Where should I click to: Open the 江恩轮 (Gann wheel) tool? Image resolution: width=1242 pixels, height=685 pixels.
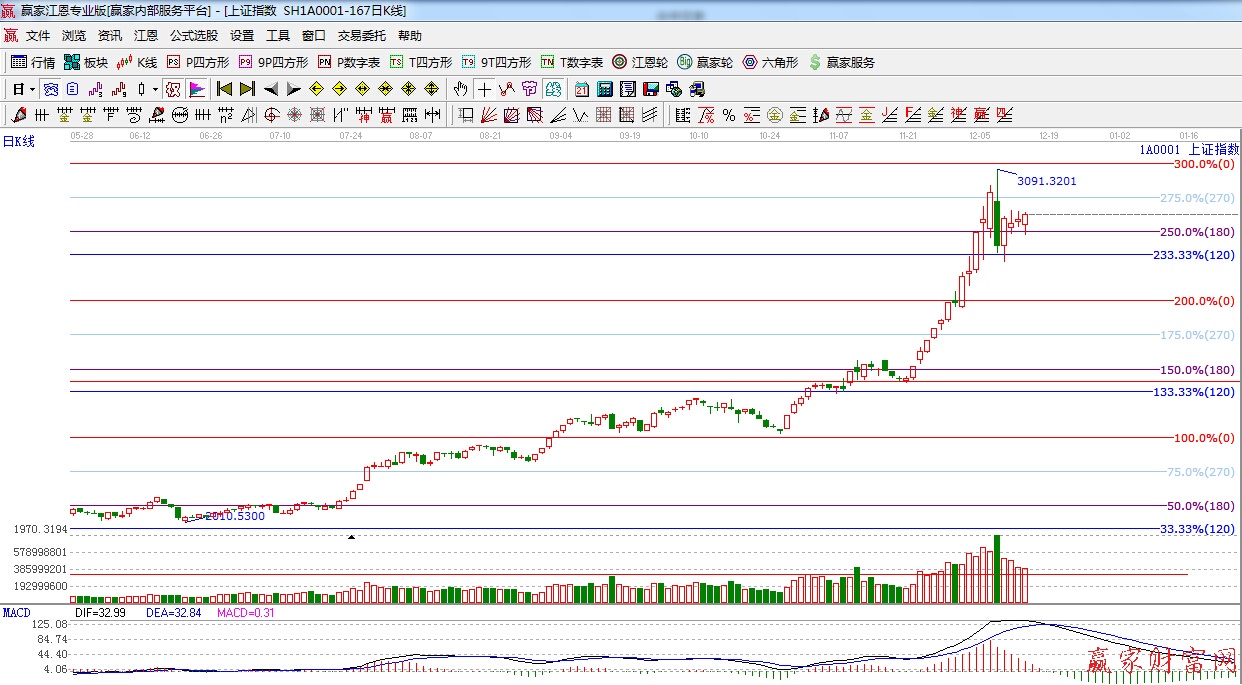point(640,62)
